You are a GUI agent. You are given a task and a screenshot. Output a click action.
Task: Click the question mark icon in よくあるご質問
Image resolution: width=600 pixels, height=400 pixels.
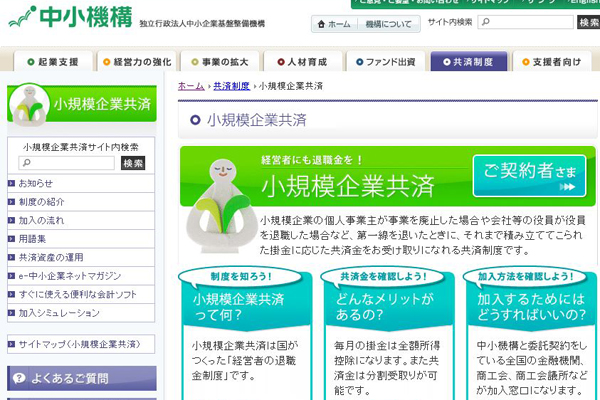(19, 378)
